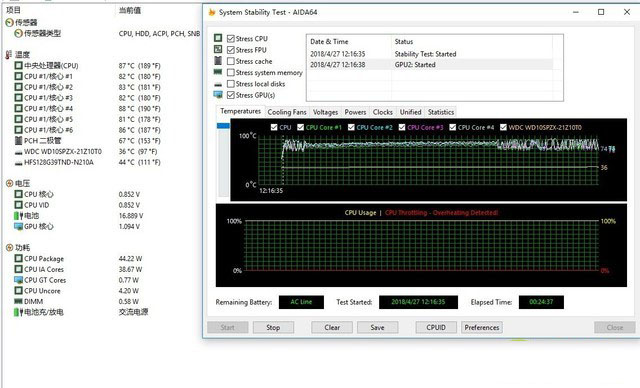640x388 pixels.
Task: Click the 传感器类型 row icon
Action: 18,33
